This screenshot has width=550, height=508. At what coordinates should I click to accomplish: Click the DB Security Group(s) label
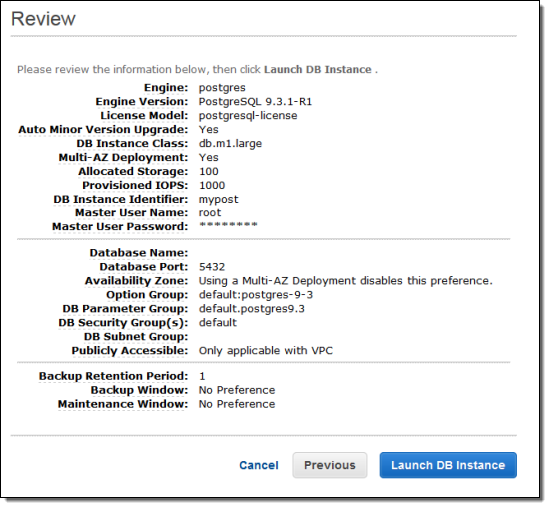pos(123,323)
